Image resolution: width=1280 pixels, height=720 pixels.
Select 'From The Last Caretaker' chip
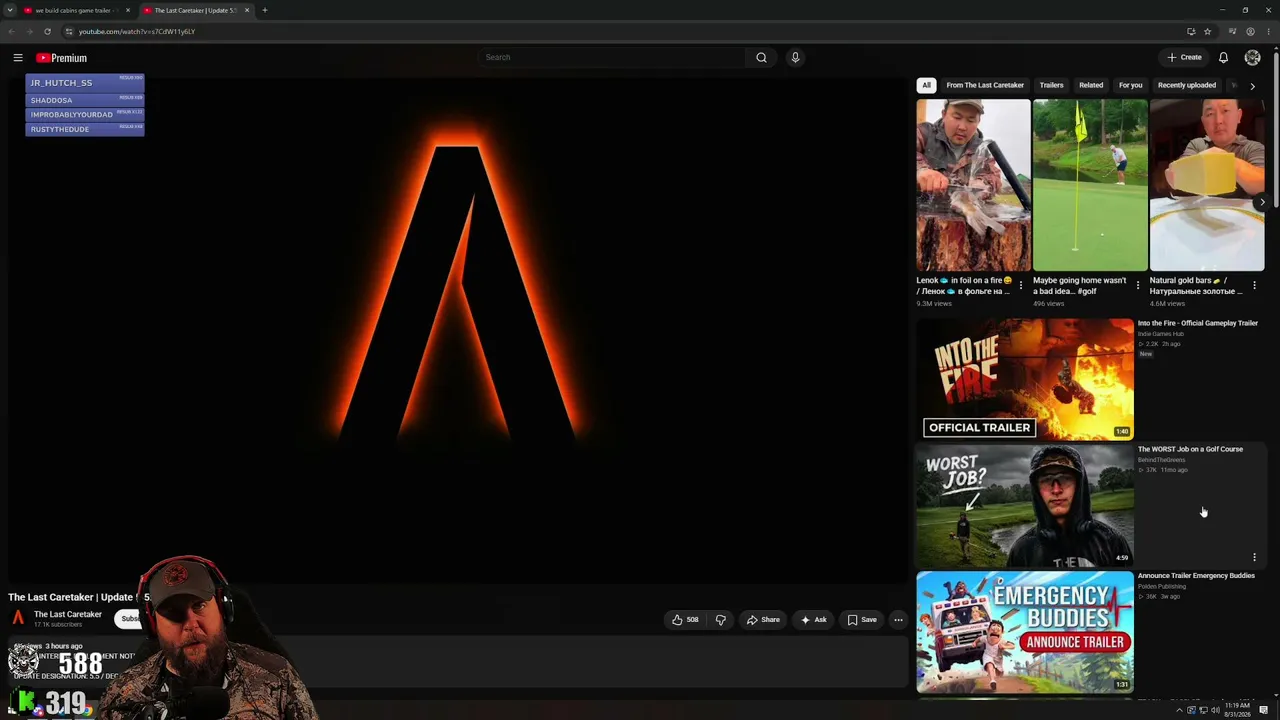pyautogui.click(x=985, y=85)
